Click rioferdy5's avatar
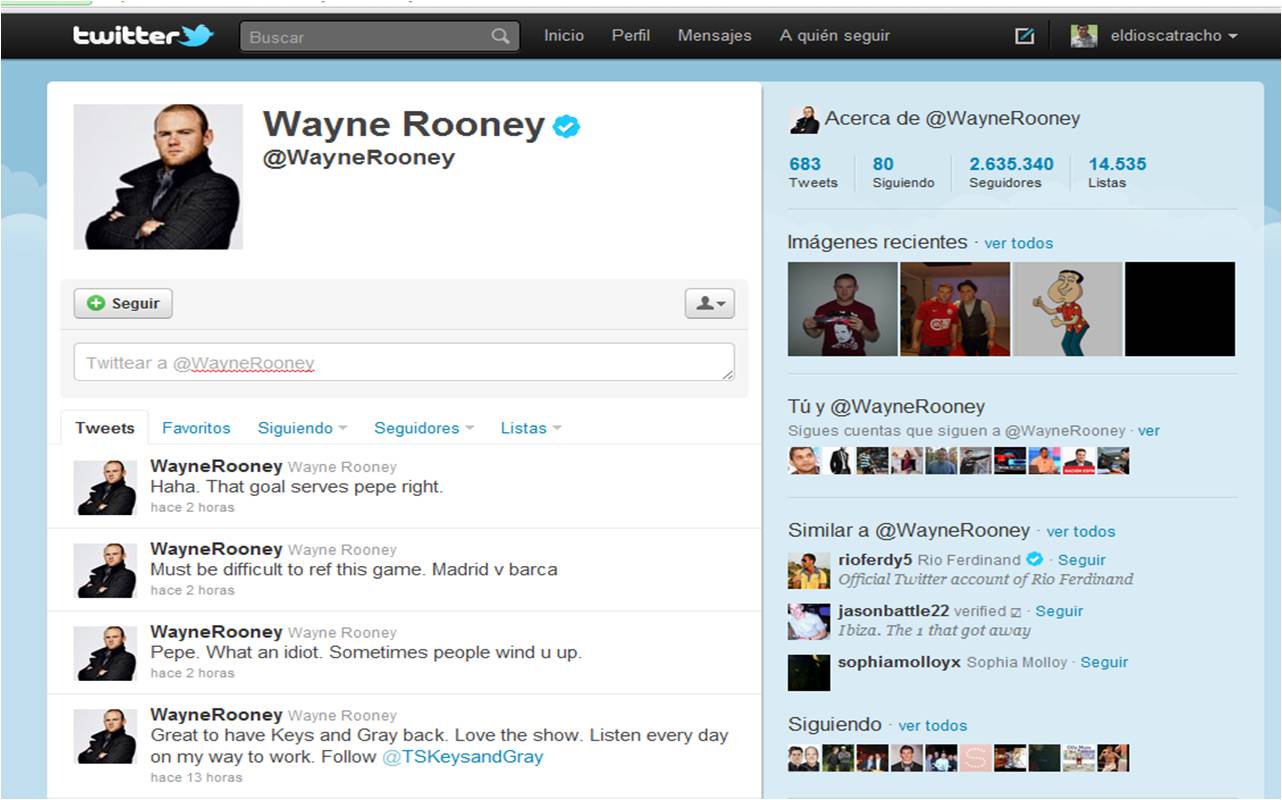The height and width of the screenshot is (800, 1282). point(808,570)
